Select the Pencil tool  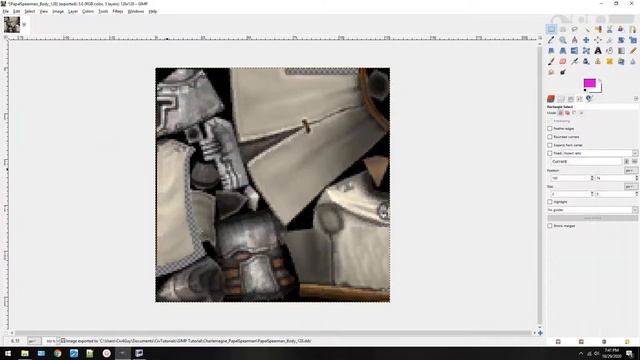633,51
